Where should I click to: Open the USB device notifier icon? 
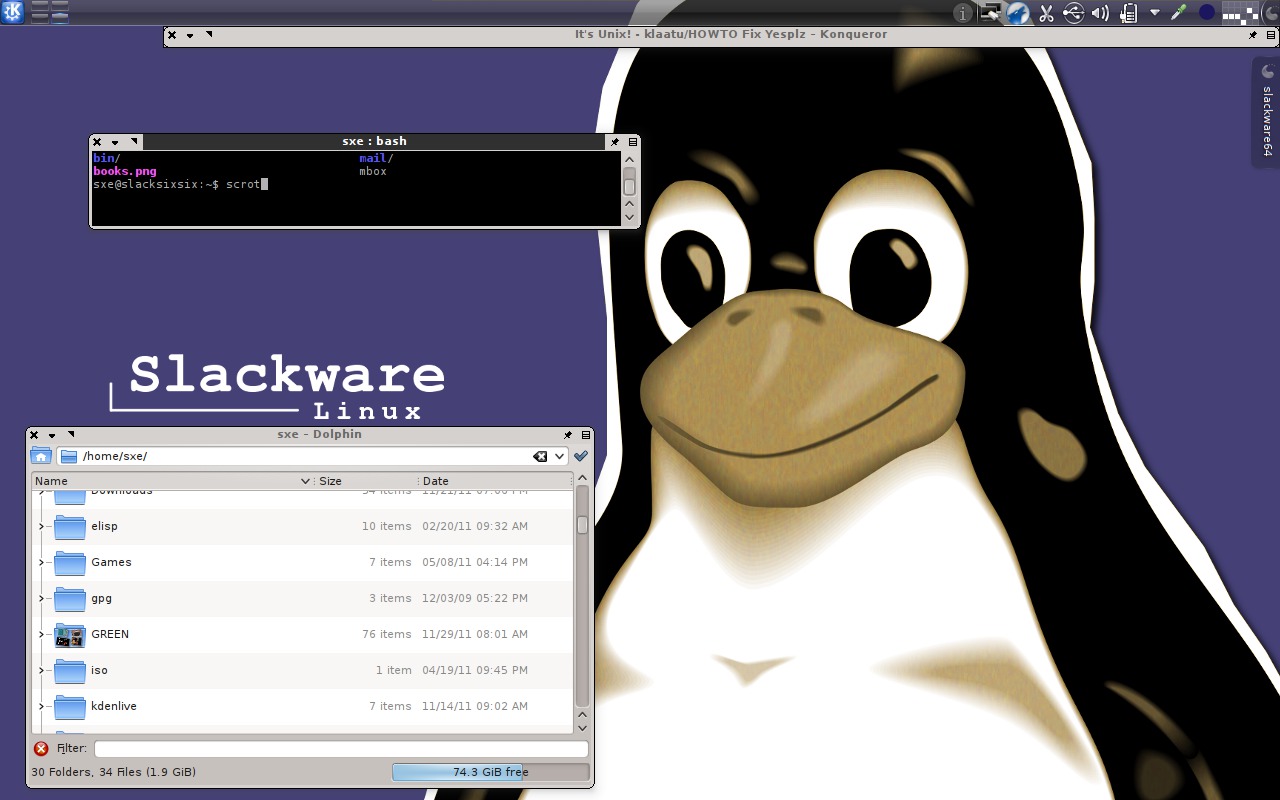(1073, 13)
